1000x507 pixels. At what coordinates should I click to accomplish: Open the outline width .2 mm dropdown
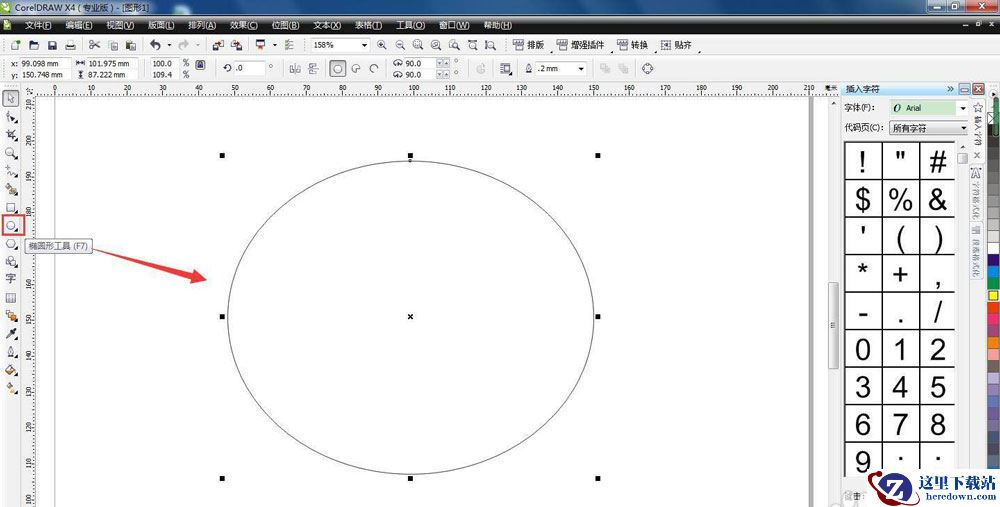581,69
